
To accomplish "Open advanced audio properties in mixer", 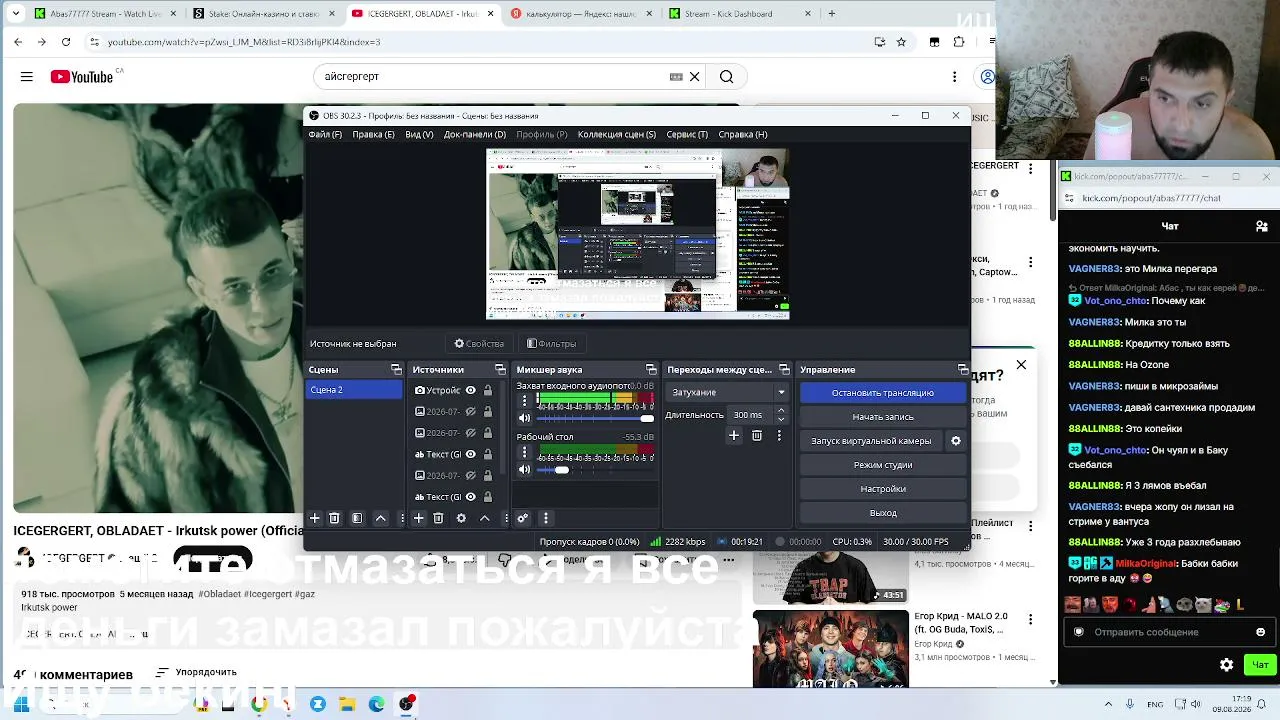I will click(522, 518).
